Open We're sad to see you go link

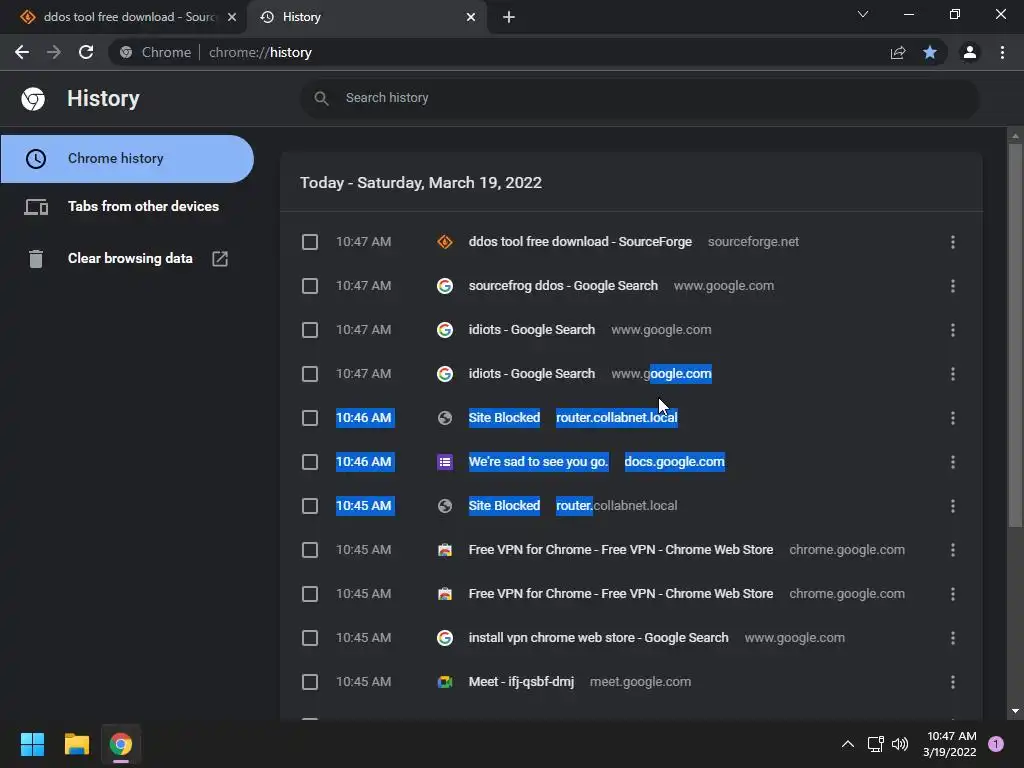click(538, 462)
